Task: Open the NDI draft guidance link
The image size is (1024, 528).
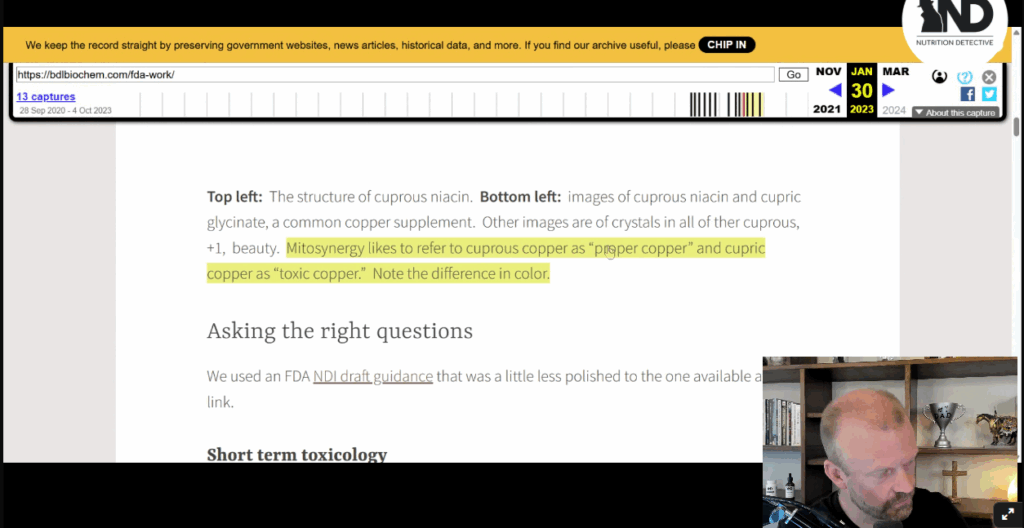Action: pos(373,376)
